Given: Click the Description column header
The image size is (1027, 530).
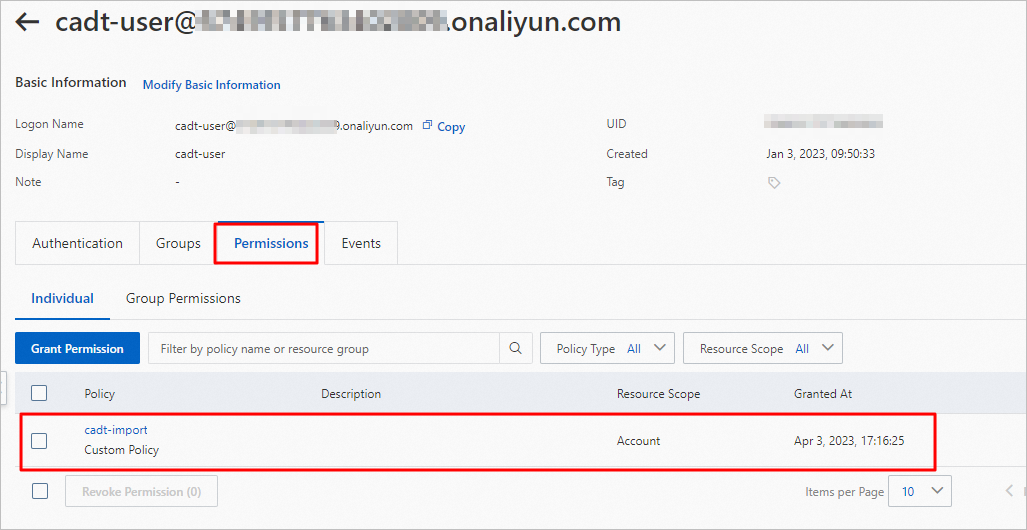Looking at the screenshot, I should (x=351, y=394).
